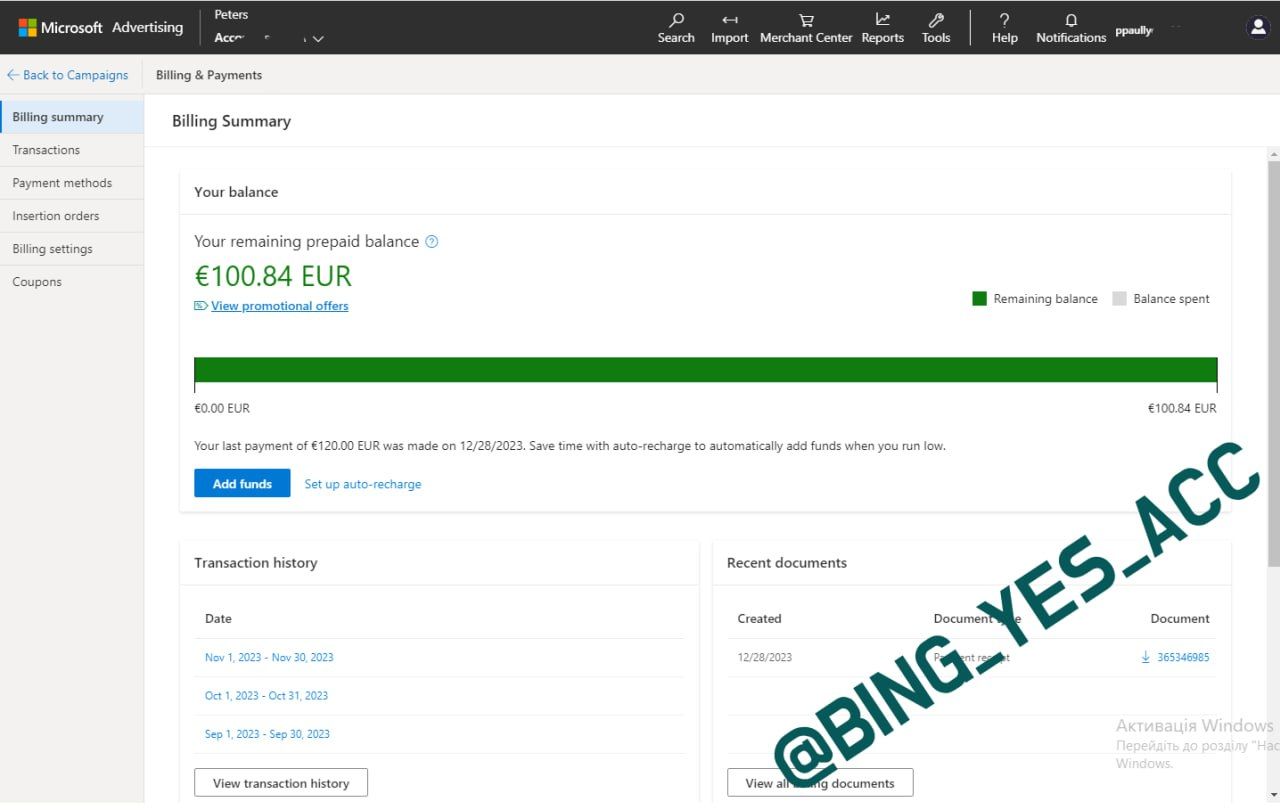
Task: Open Payment methods in sidebar
Action: pos(62,183)
